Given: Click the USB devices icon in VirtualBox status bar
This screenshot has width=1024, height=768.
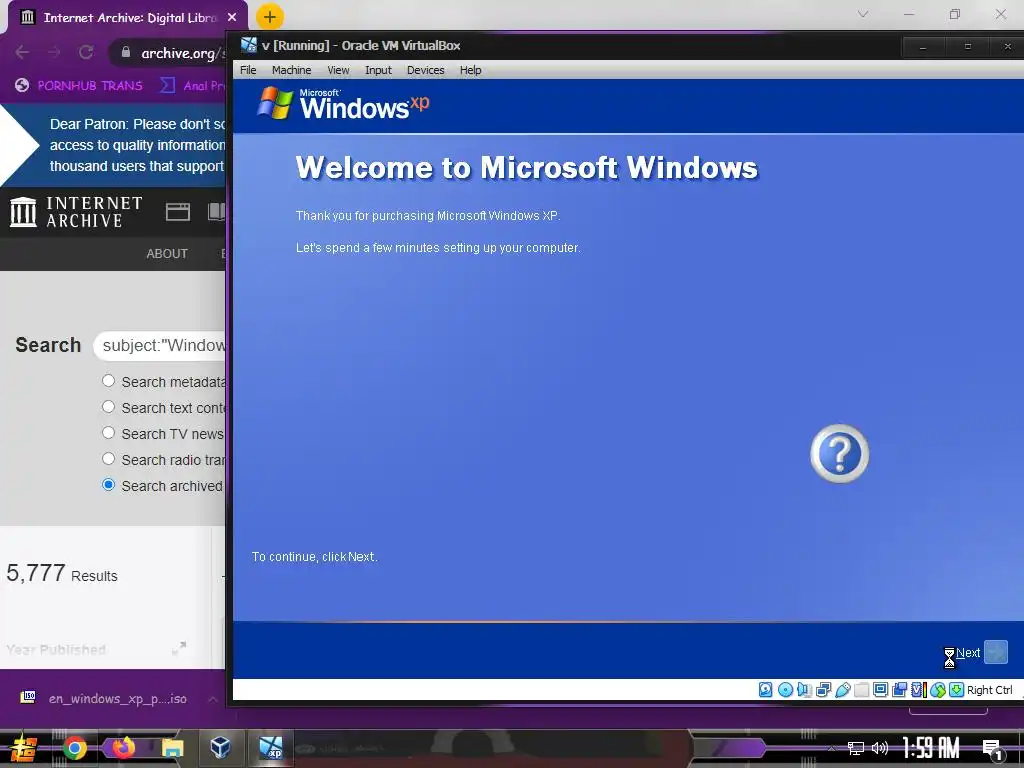Looking at the screenshot, I should [x=842, y=690].
